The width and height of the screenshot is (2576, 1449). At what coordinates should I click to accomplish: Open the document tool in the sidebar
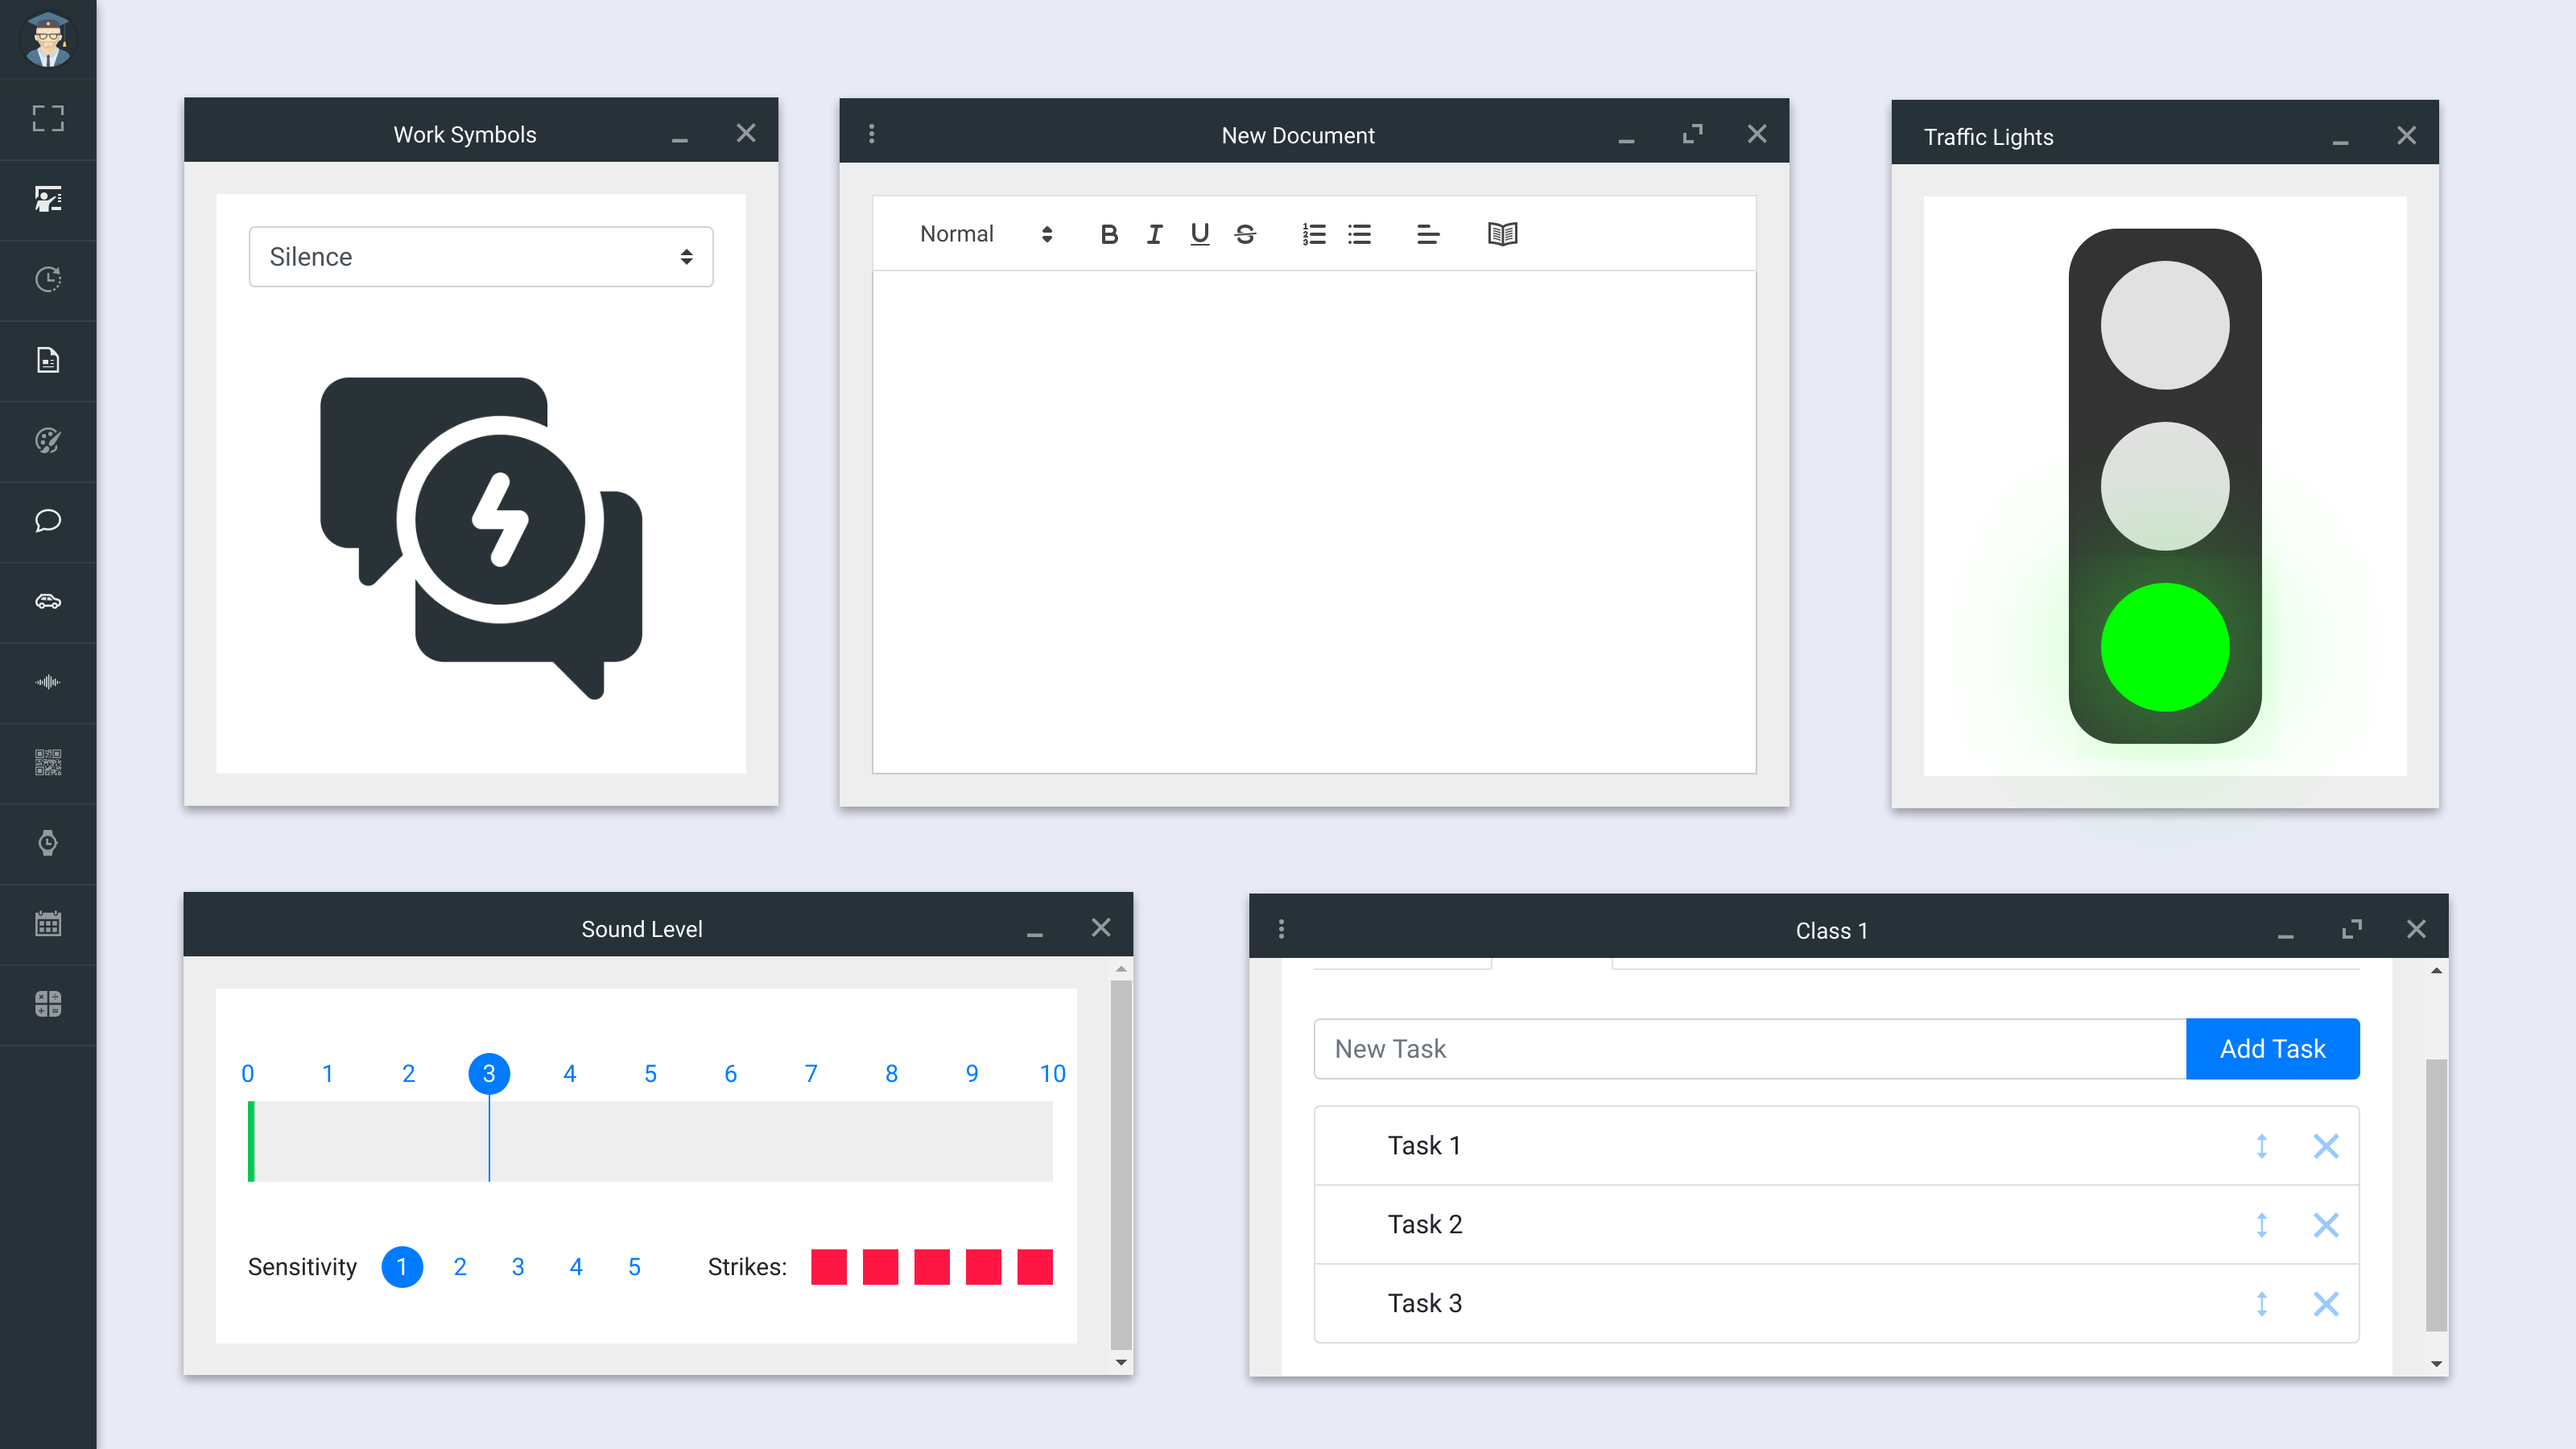[x=48, y=360]
